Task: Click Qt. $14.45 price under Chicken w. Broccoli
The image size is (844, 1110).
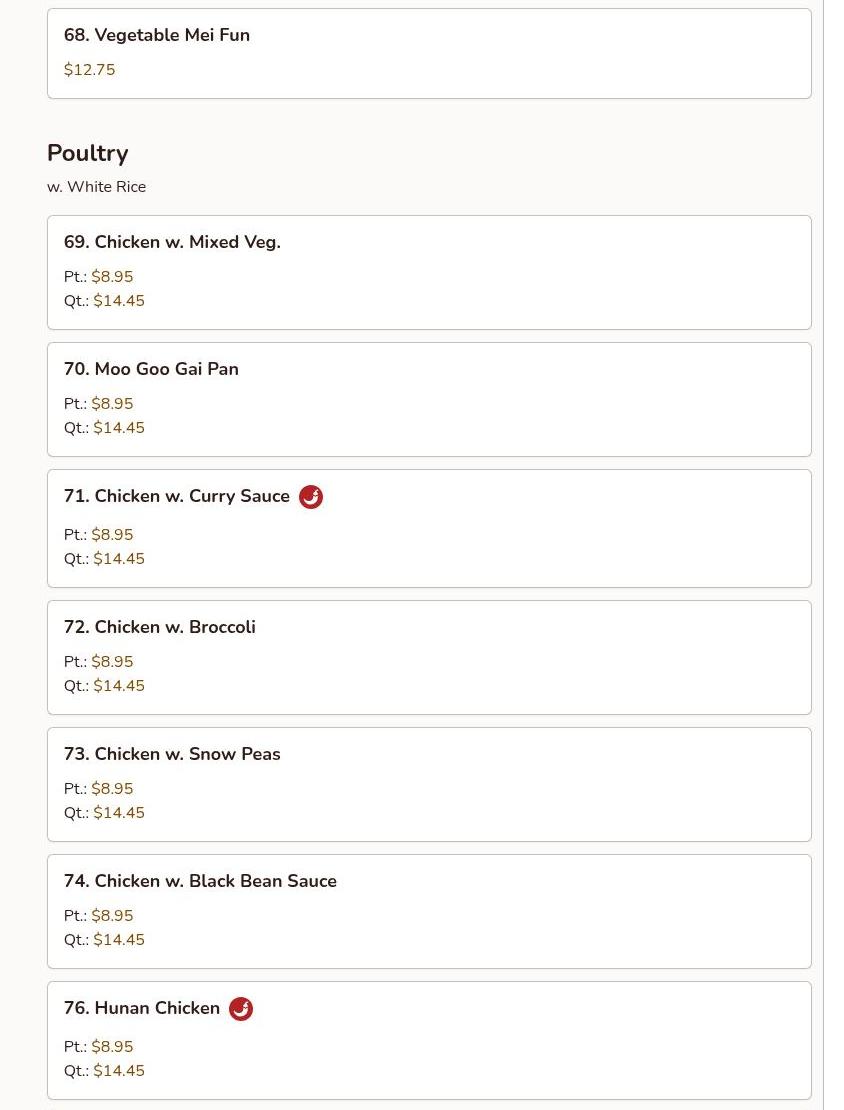Action: [x=118, y=686]
